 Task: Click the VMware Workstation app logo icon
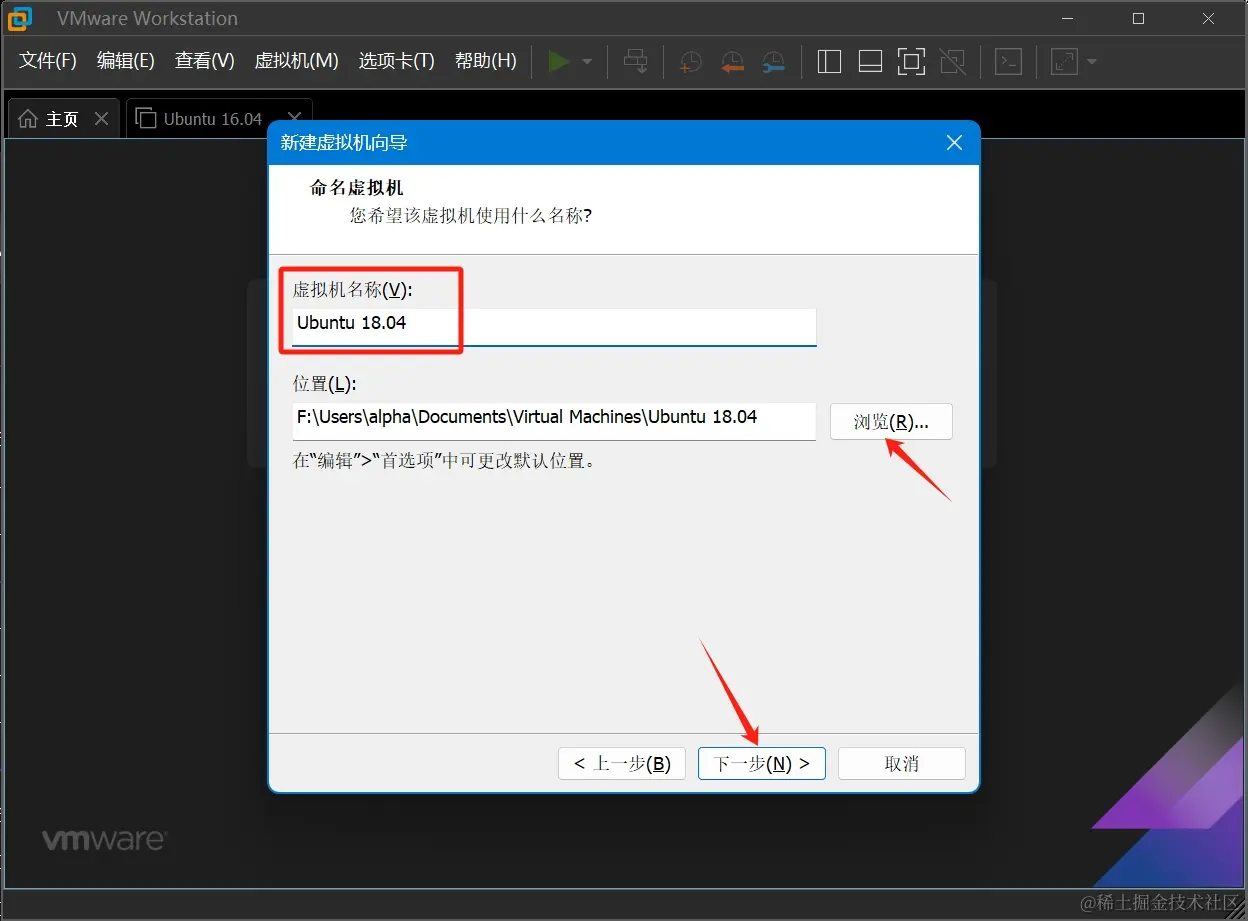click(x=20, y=18)
